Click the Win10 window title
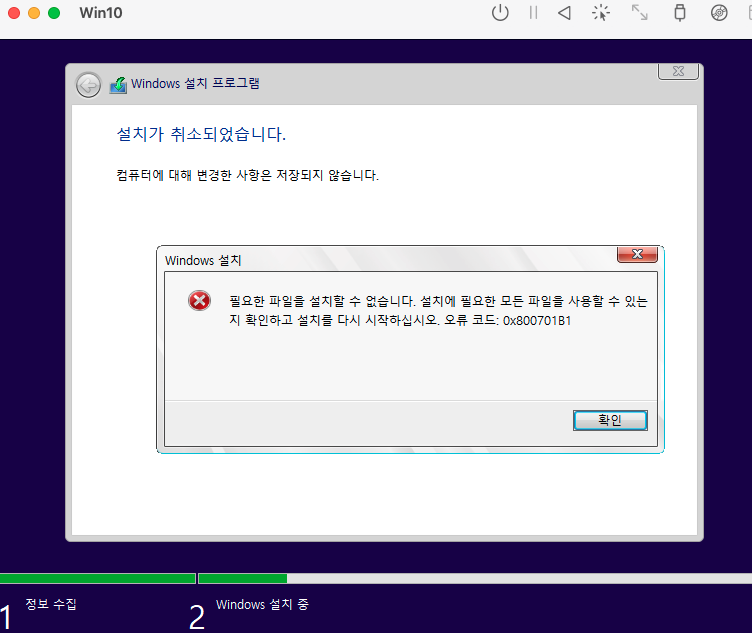Image resolution: width=752 pixels, height=633 pixels. coord(101,13)
